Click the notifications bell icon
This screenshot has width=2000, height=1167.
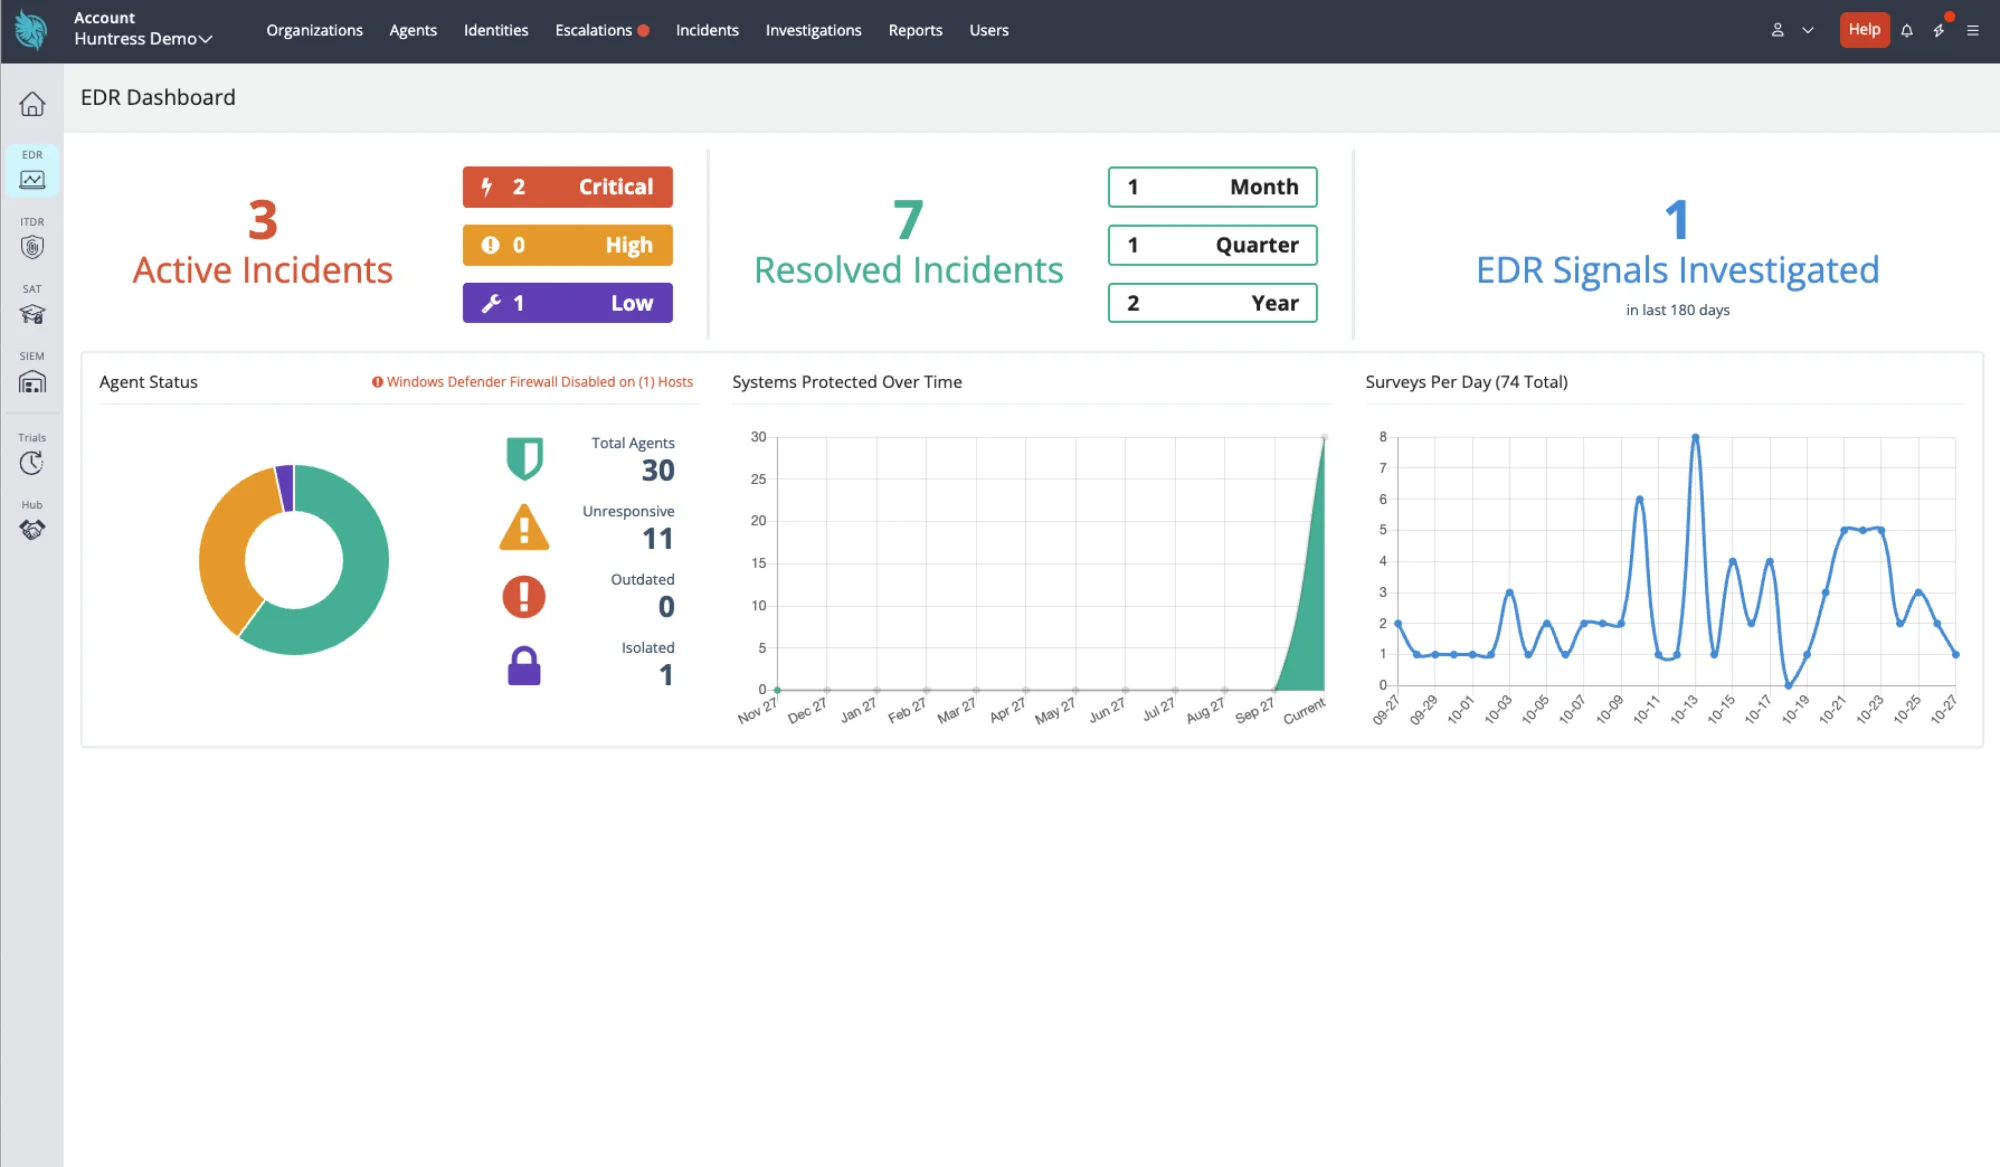(x=1907, y=30)
